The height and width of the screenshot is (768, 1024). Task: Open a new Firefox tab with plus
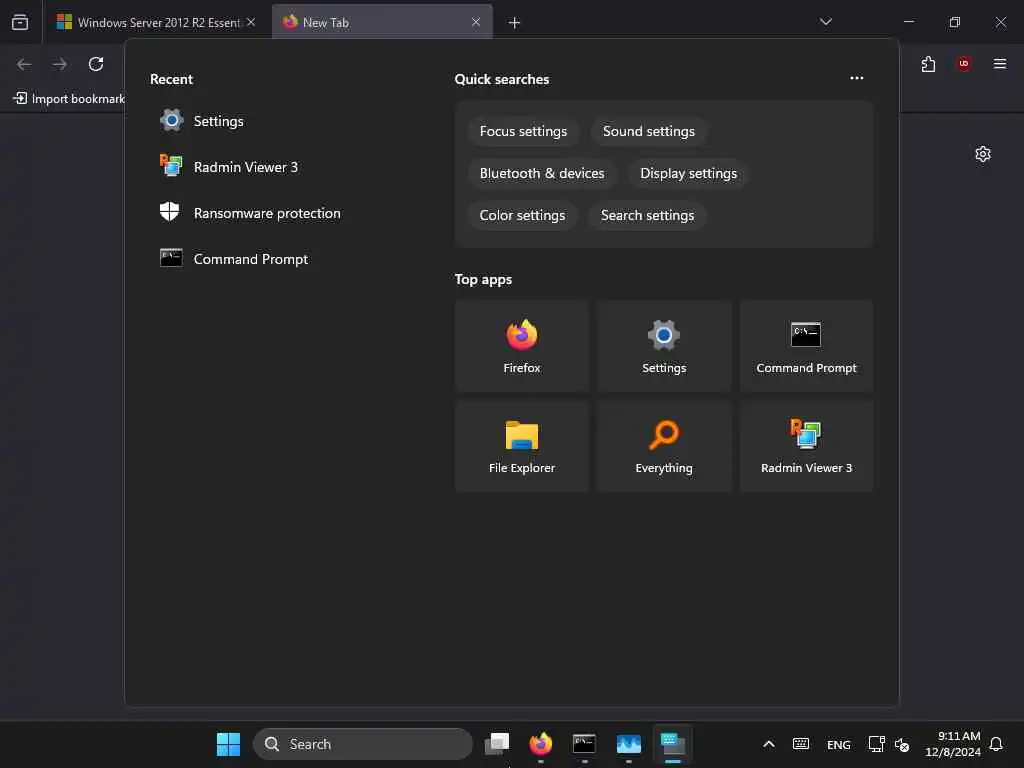[x=515, y=23]
